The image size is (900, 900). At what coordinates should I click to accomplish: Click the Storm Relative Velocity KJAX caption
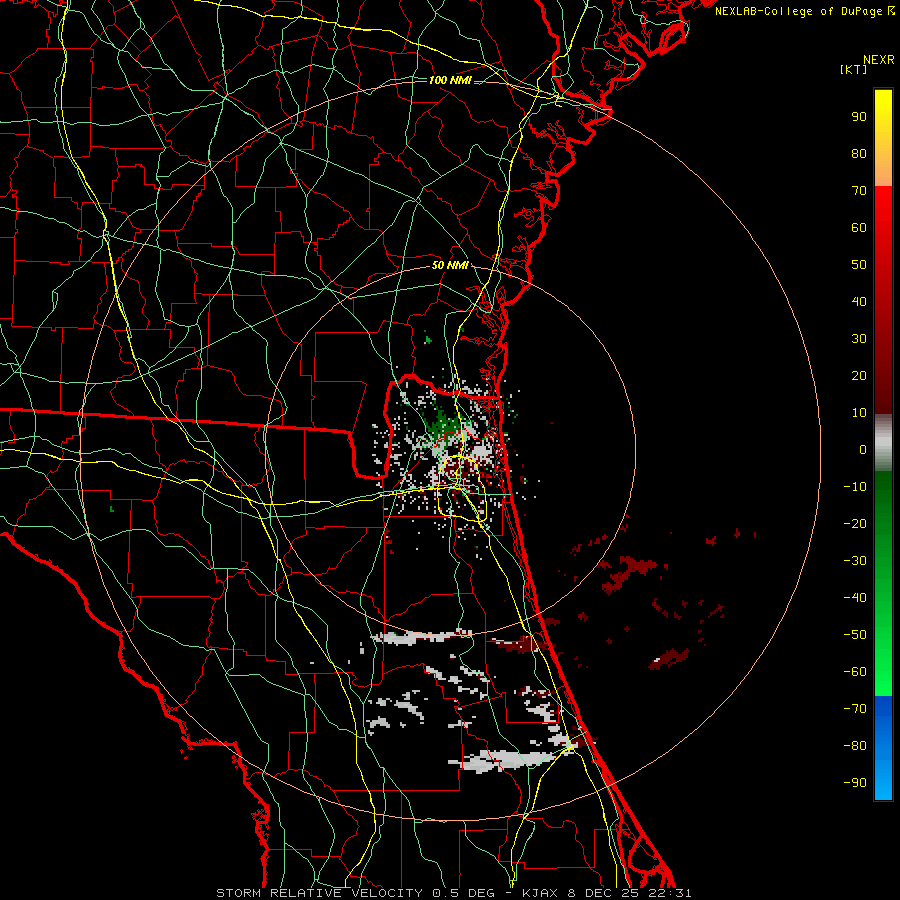pyautogui.click(x=454, y=893)
